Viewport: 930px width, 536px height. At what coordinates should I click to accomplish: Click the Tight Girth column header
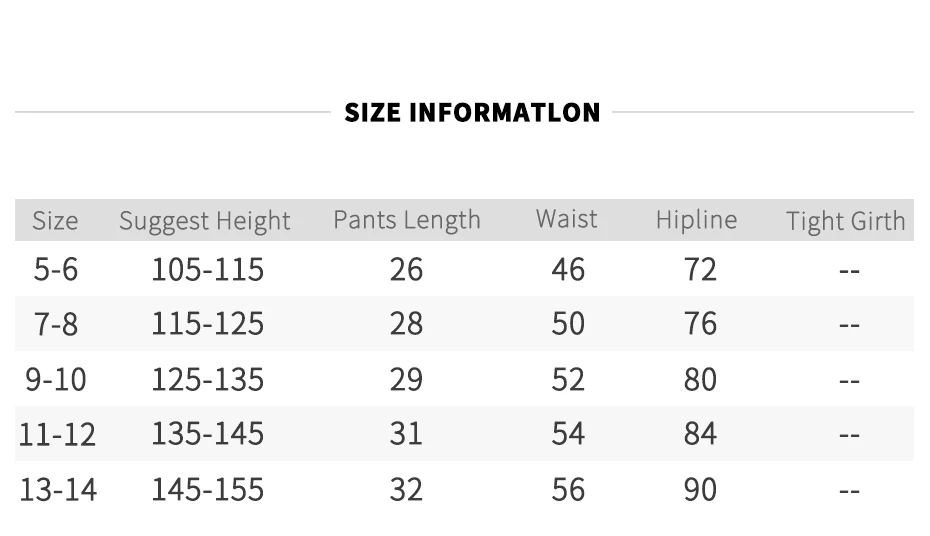point(846,221)
